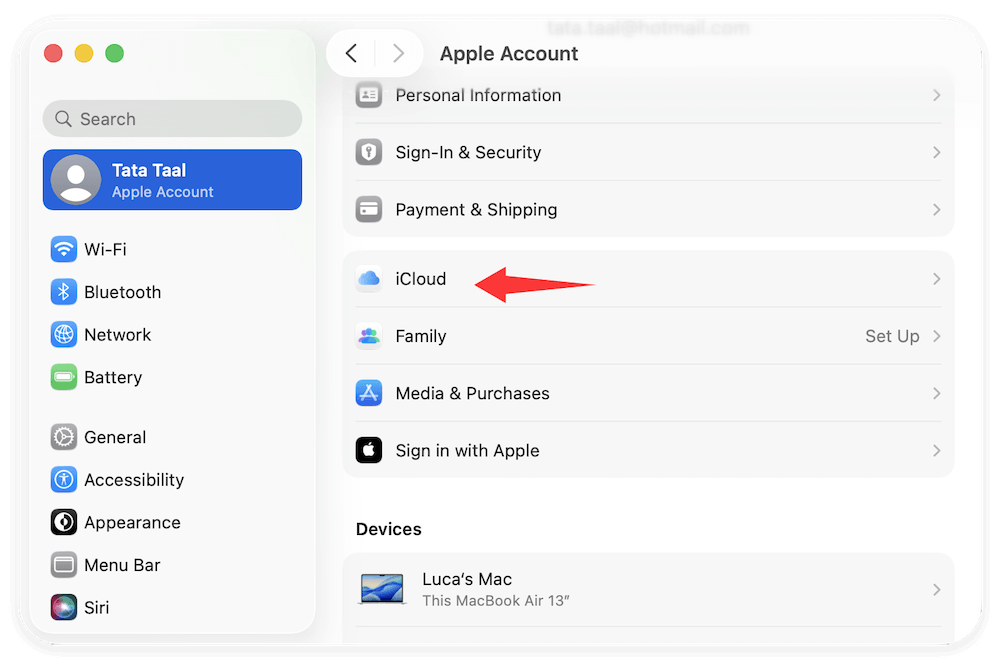Select Network settings icon
1000x663 pixels.
63,334
